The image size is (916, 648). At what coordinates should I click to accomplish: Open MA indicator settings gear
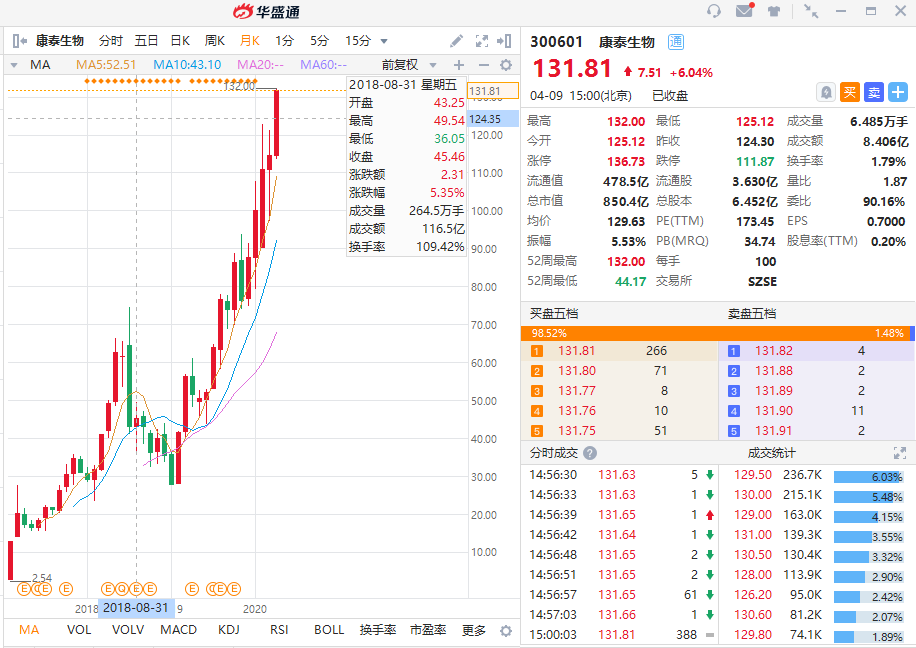click(x=506, y=65)
